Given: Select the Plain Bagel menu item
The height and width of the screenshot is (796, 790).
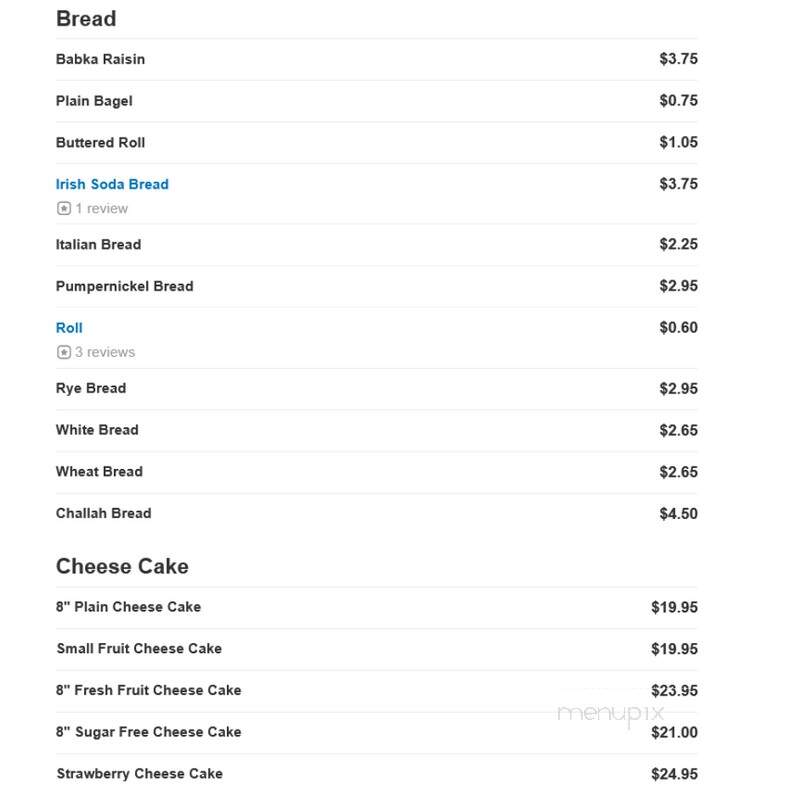Looking at the screenshot, I should tap(94, 101).
